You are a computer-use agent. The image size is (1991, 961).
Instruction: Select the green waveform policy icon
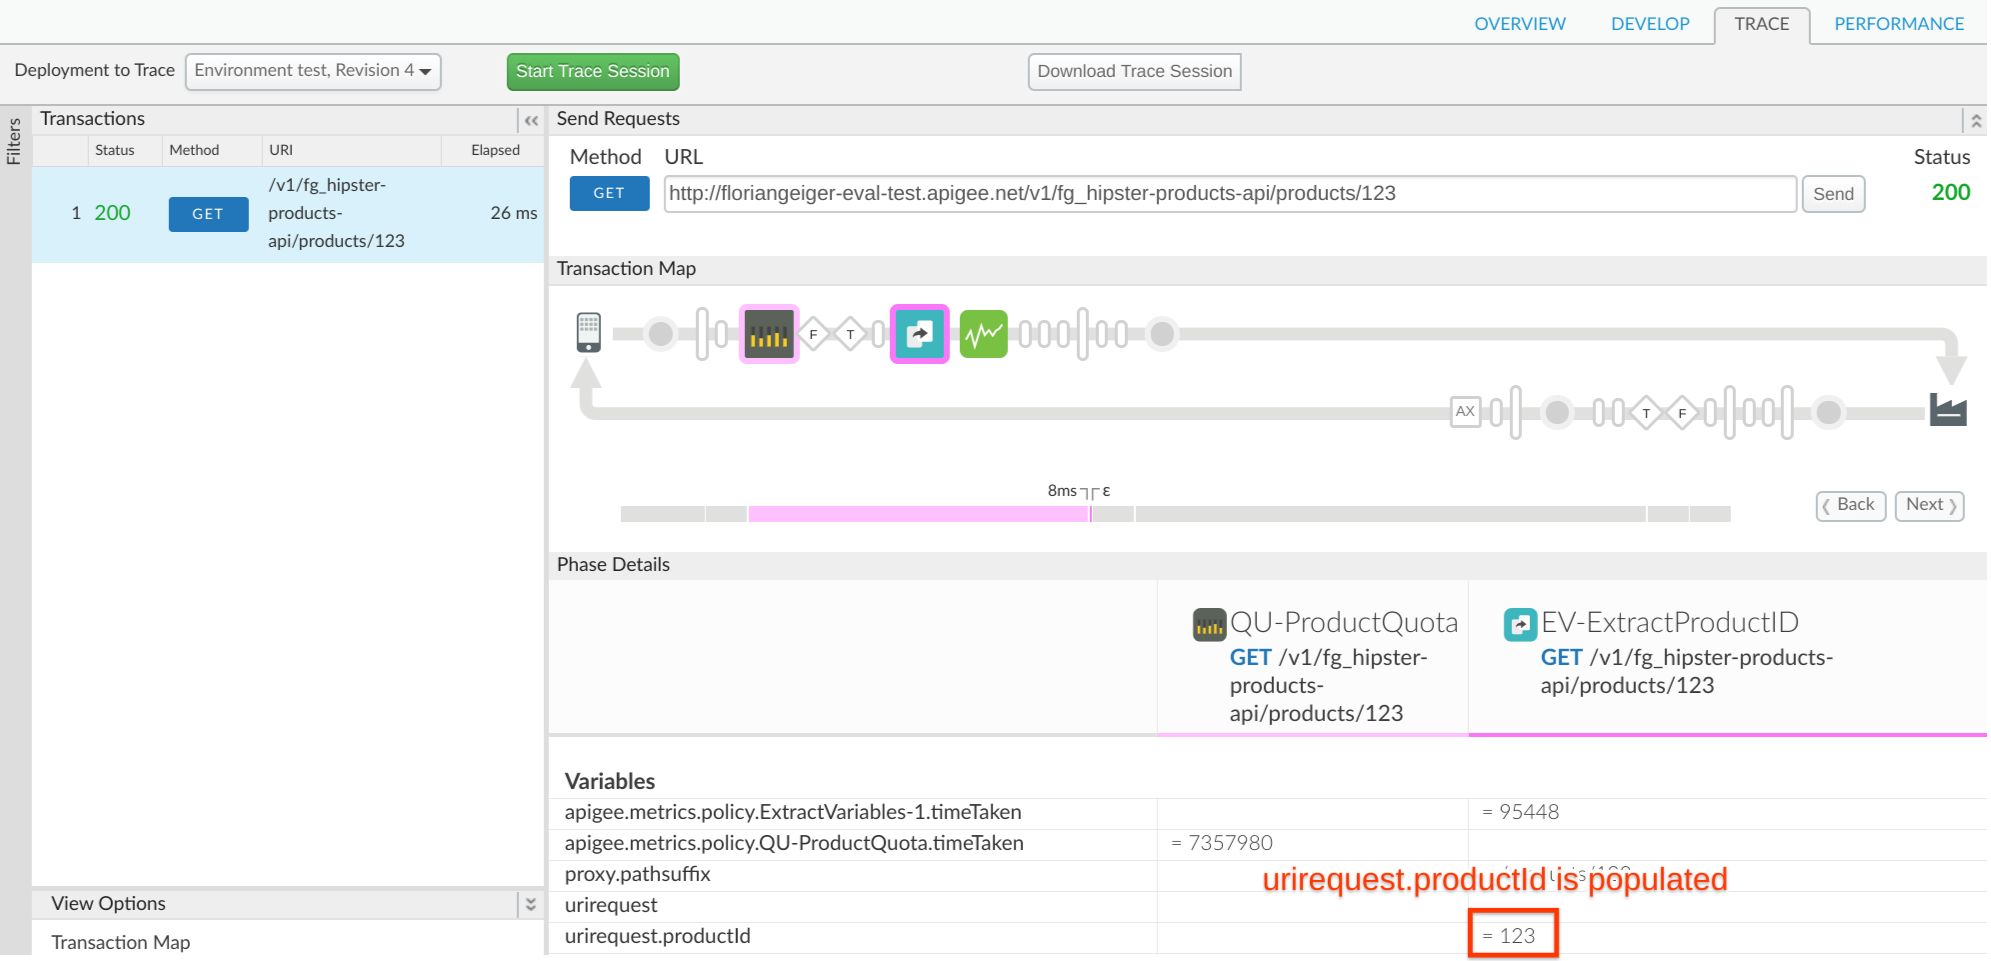point(984,334)
